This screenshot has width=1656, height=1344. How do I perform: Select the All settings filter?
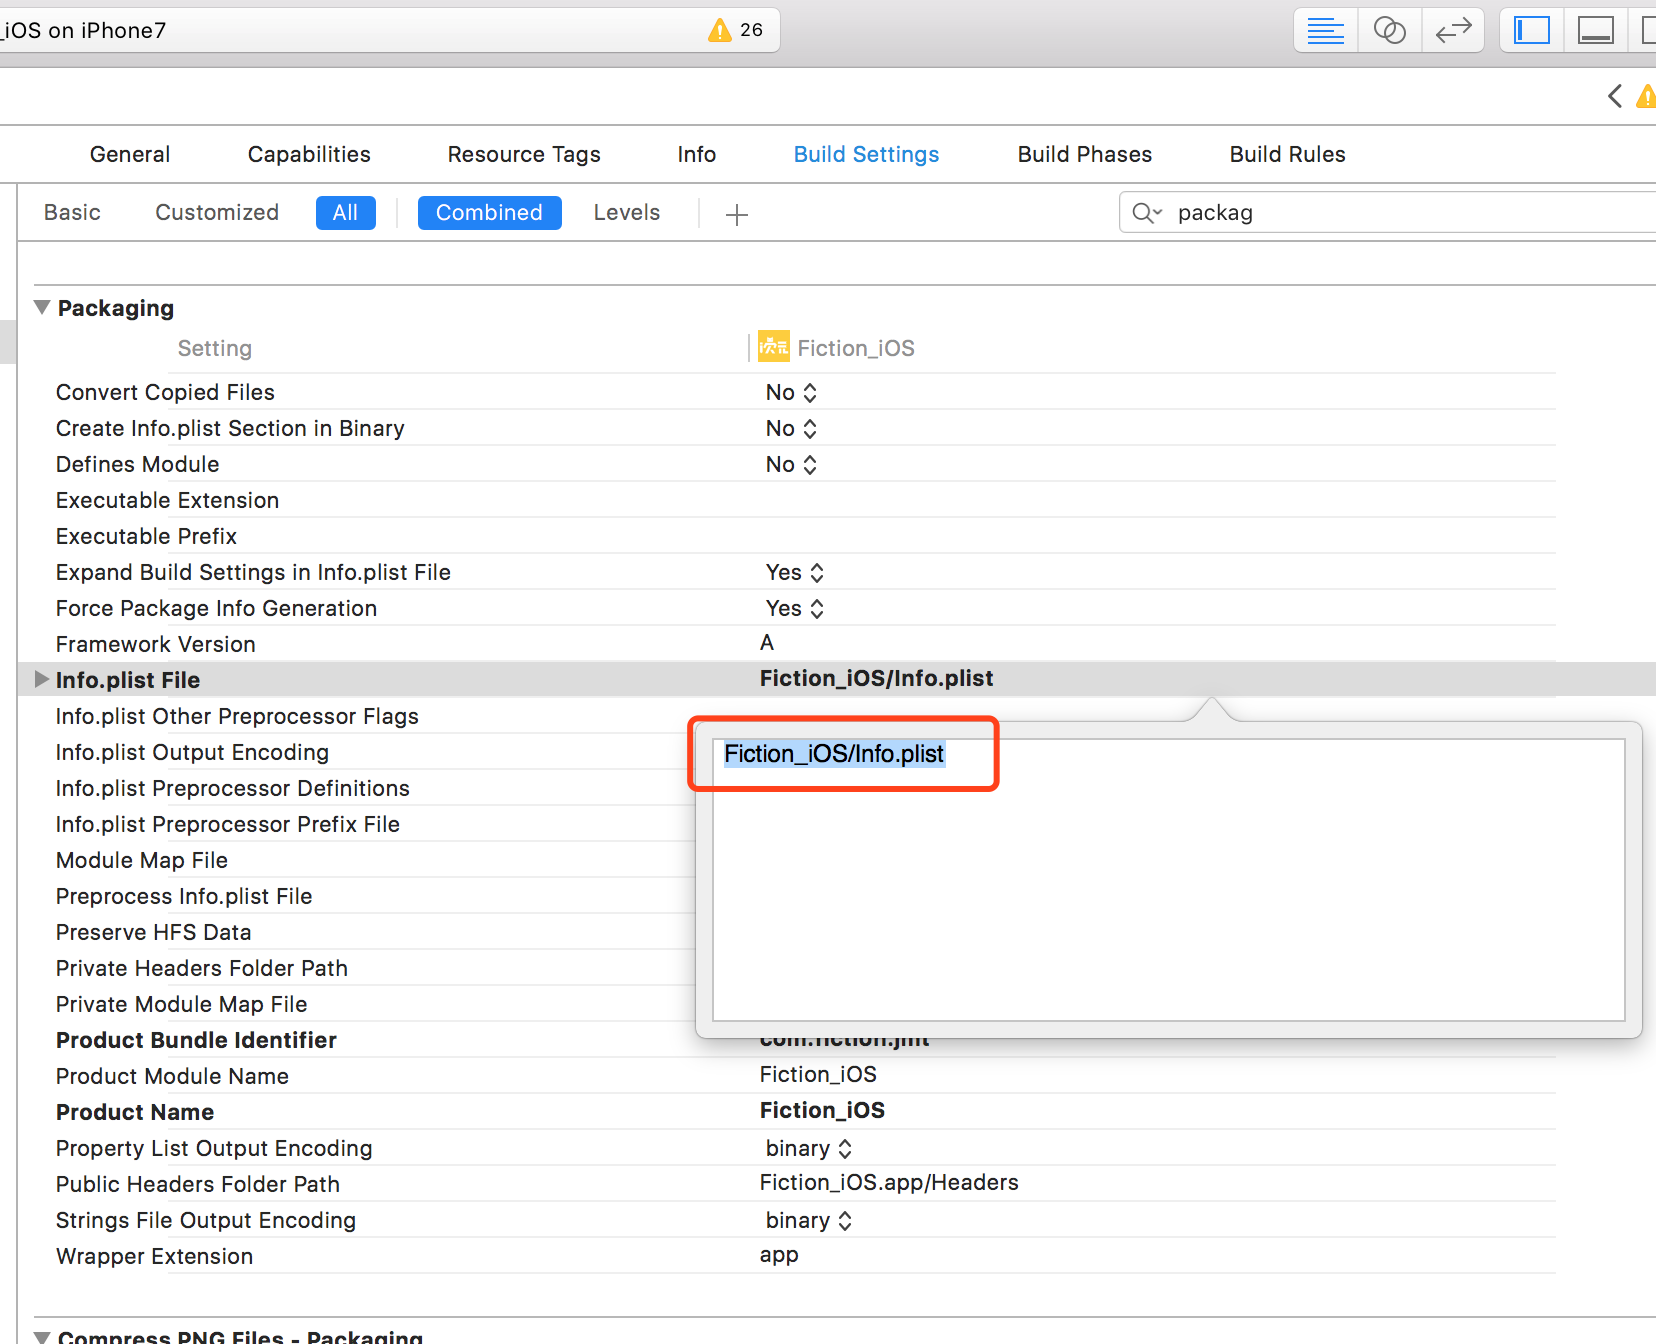pyautogui.click(x=345, y=212)
